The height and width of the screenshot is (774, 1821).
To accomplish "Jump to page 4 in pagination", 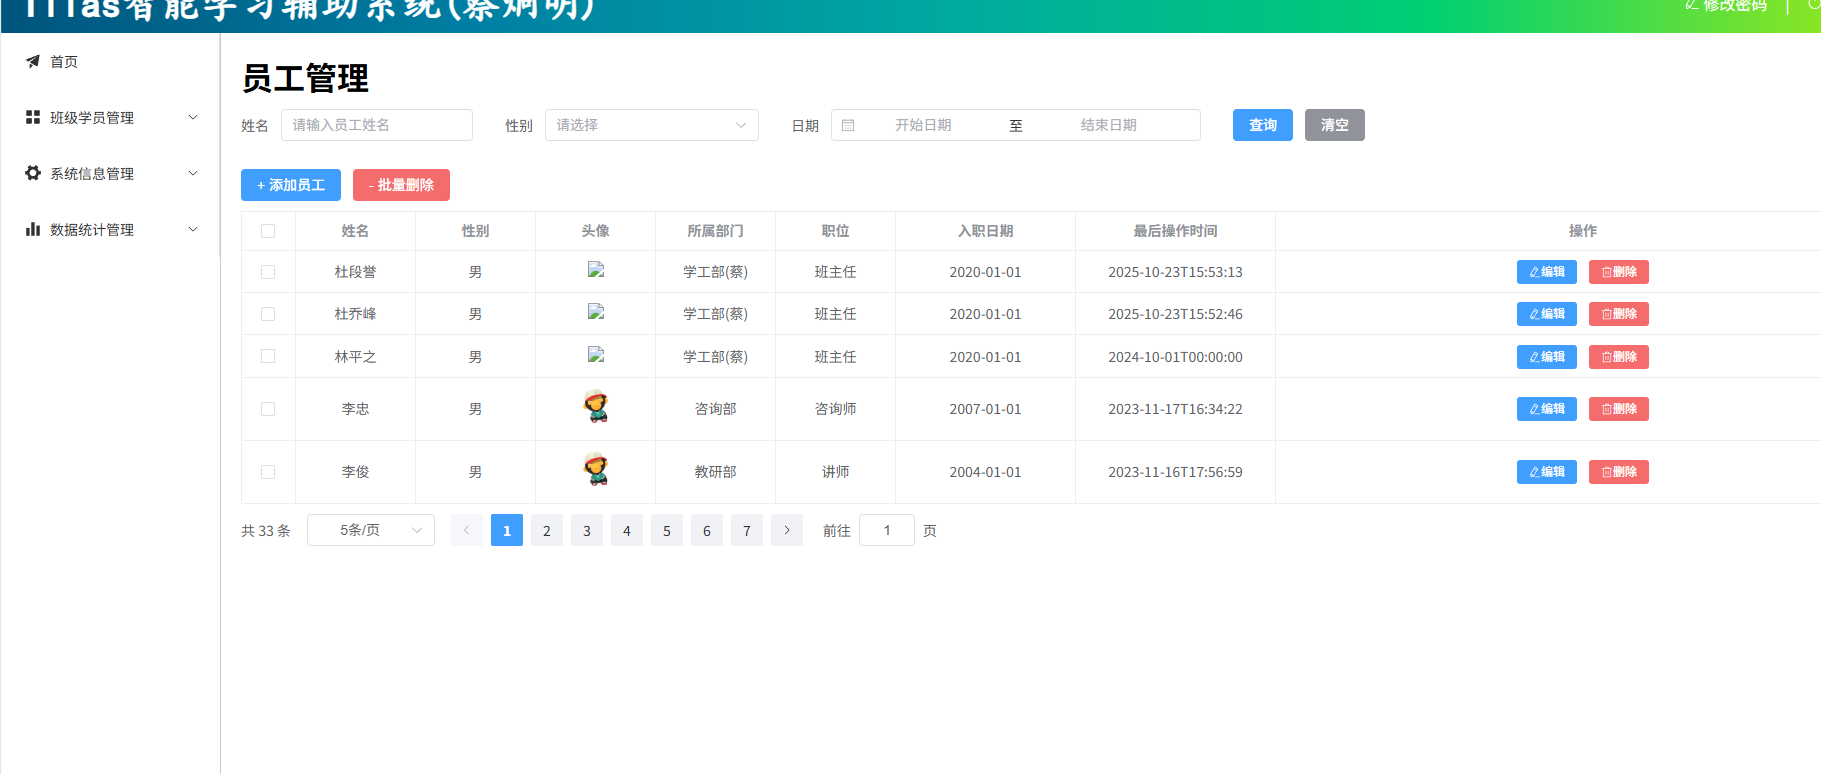I will pyautogui.click(x=627, y=530).
